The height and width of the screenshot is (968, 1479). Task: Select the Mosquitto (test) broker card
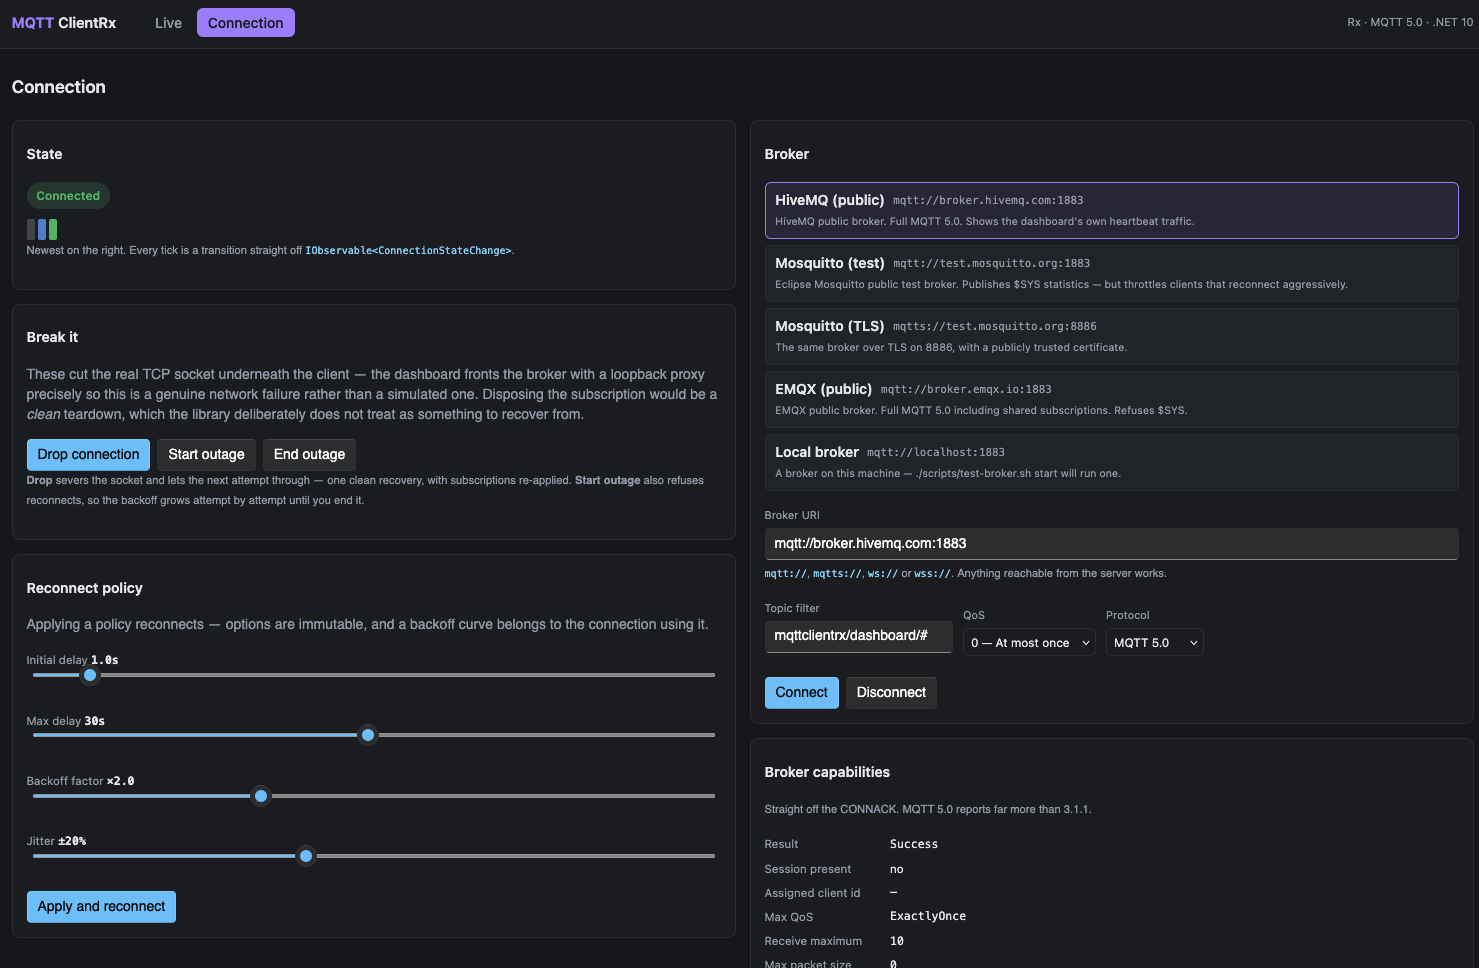pos(1111,273)
